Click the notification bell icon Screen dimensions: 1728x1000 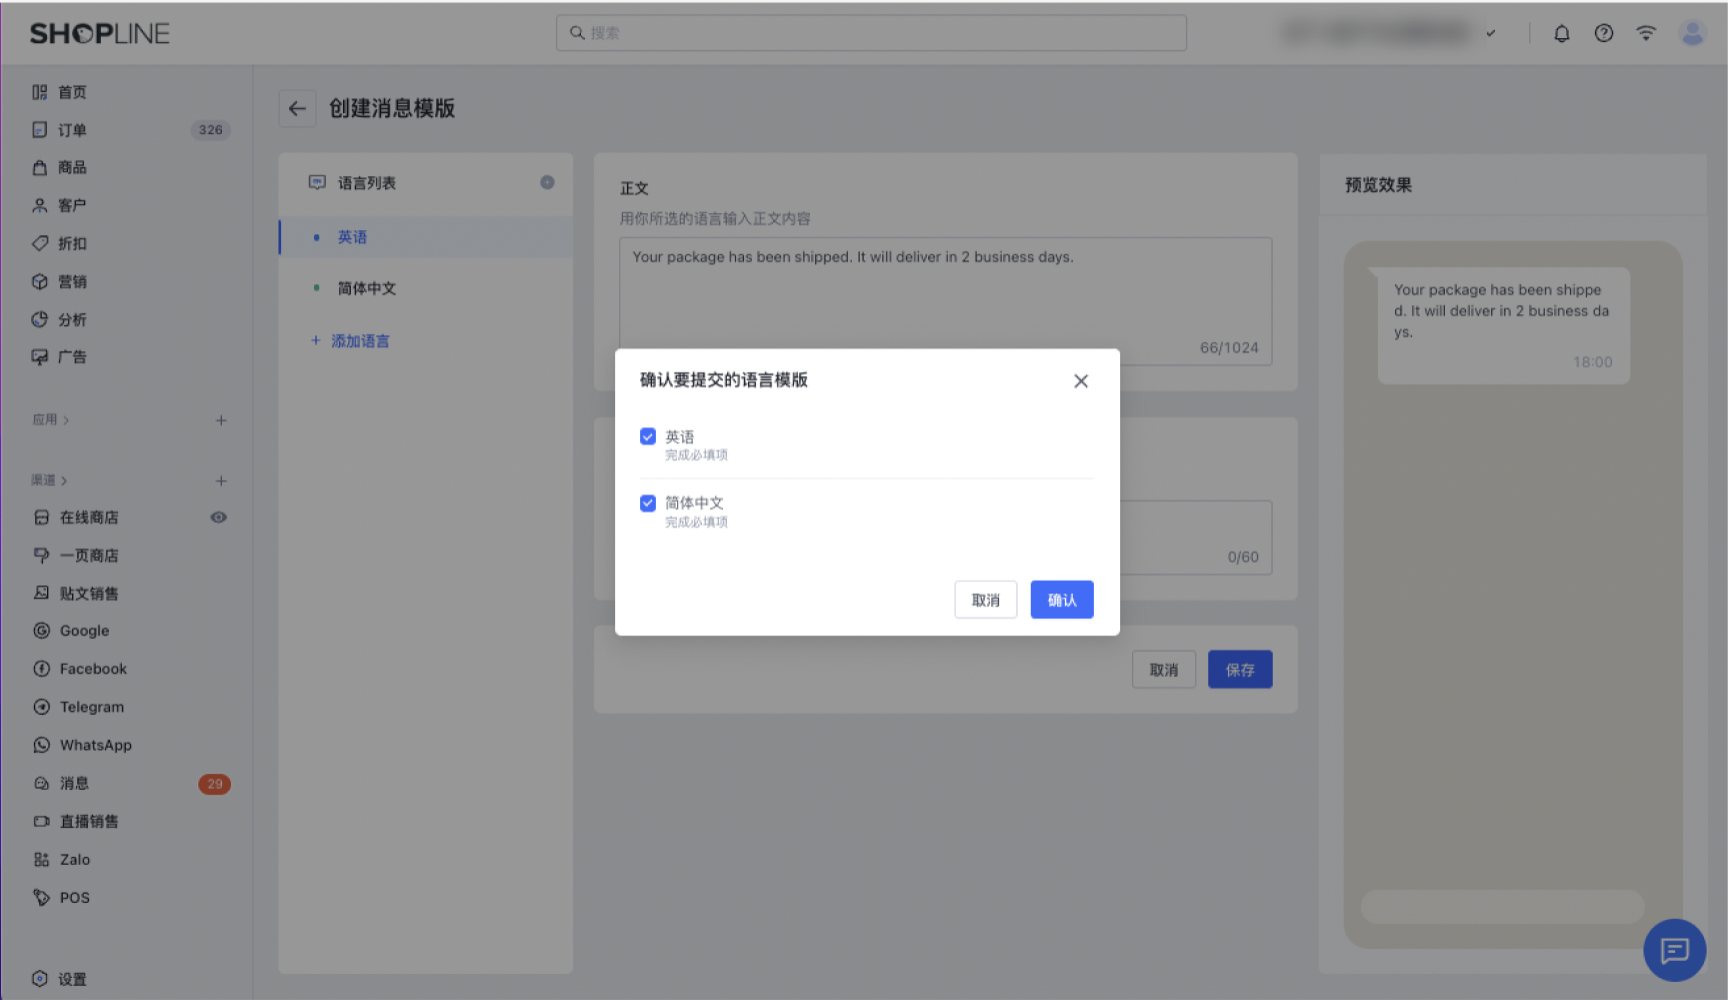pyautogui.click(x=1562, y=33)
